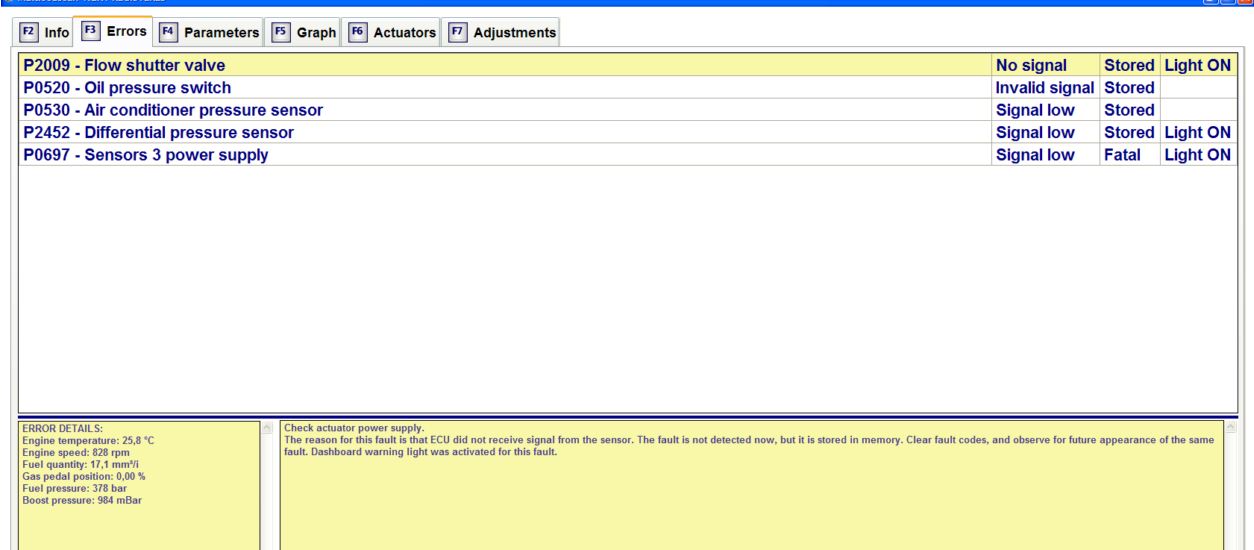Click the F5 key icon beside Graph
Viewport: 1254px width, 550px height.
coord(279,32)
